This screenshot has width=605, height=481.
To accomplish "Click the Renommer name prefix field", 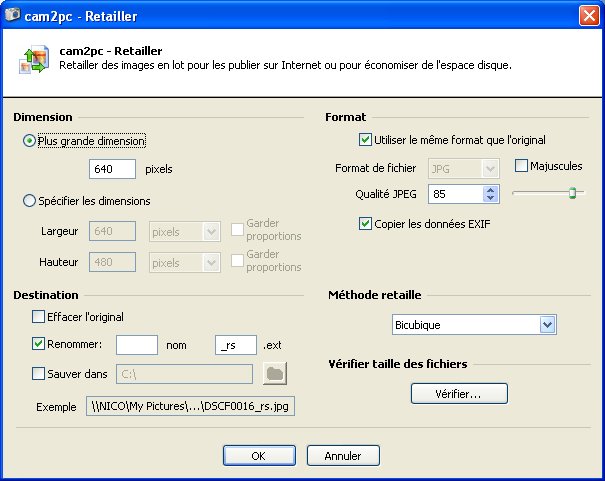I will (137, 345).
